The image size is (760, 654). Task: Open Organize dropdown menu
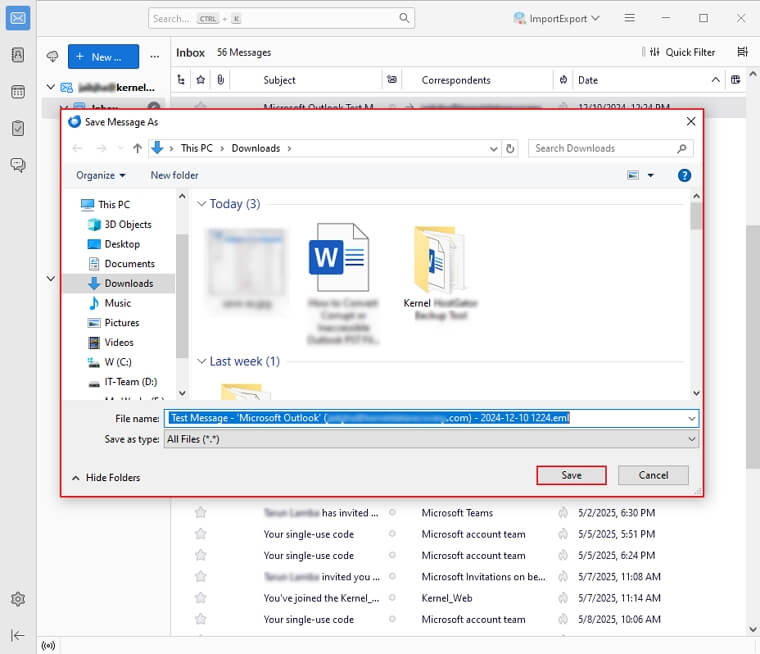point(101,175)
